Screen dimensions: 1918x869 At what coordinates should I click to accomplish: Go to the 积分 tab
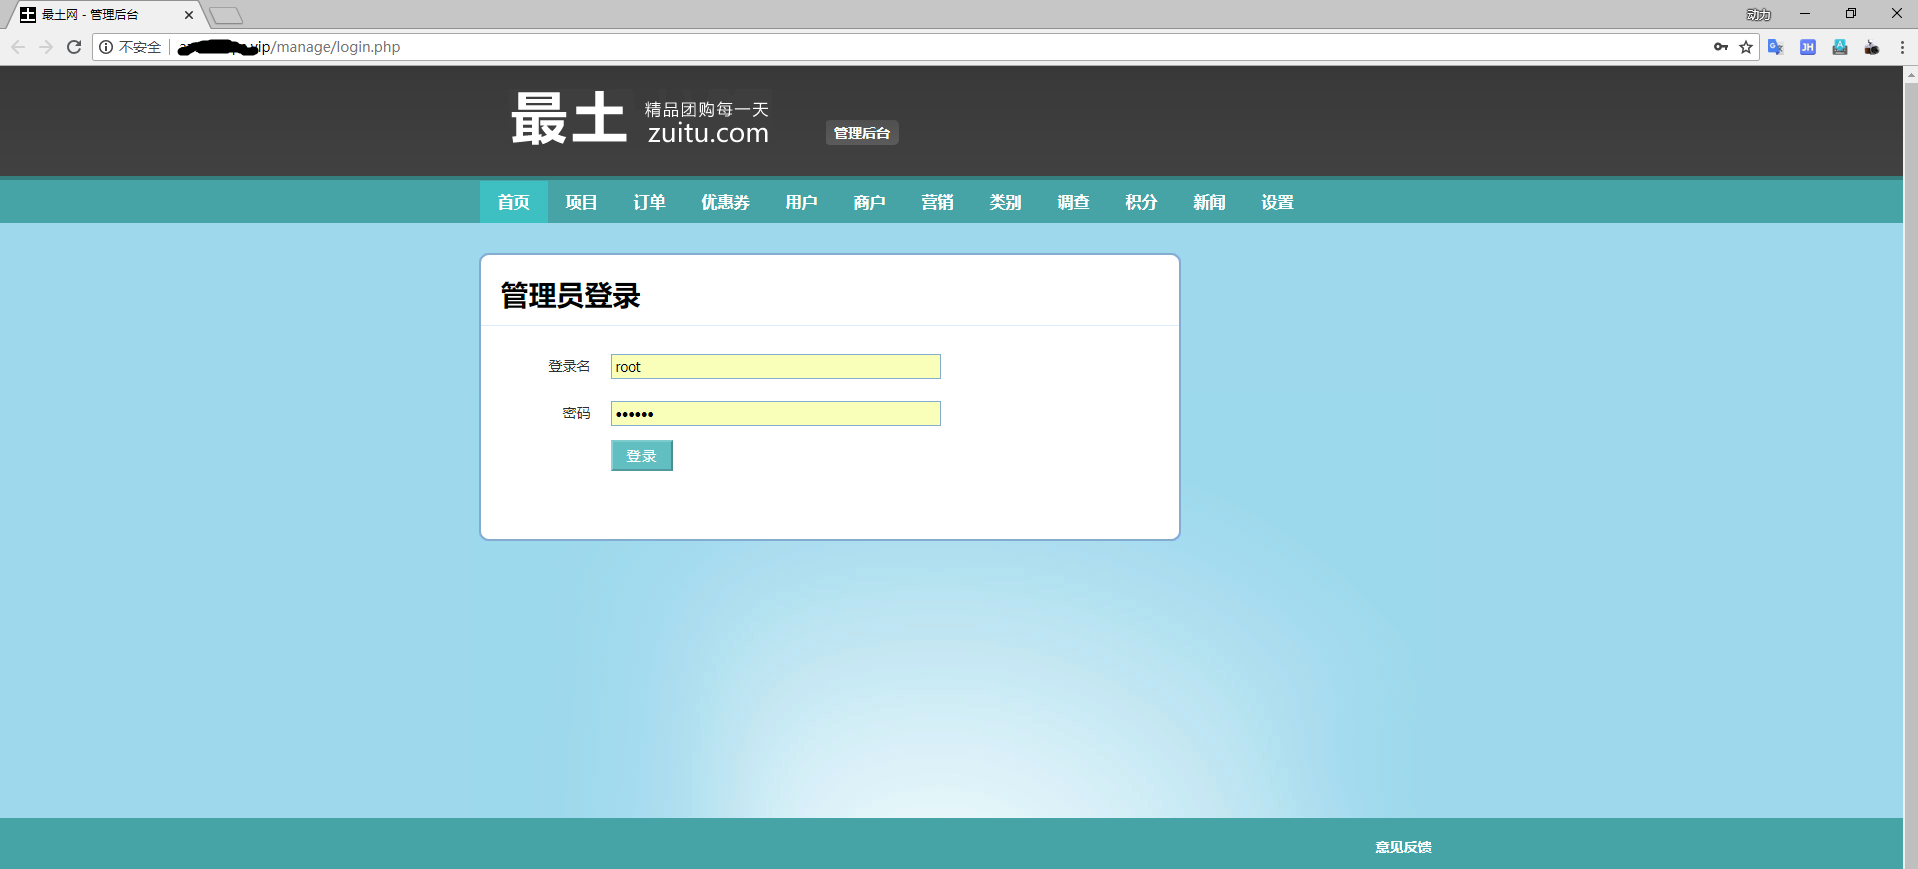tap(1141, 202)
